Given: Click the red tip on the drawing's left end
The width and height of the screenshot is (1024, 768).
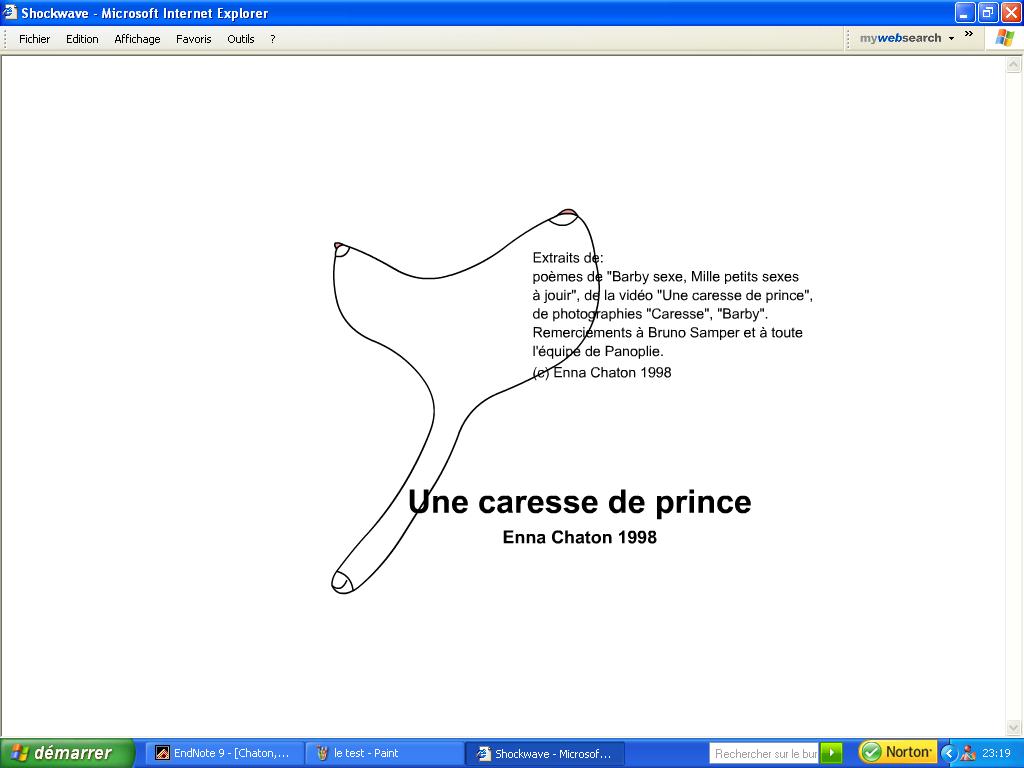Looking at the screenshot, I should pyautogui.click(x=338, y=246).
